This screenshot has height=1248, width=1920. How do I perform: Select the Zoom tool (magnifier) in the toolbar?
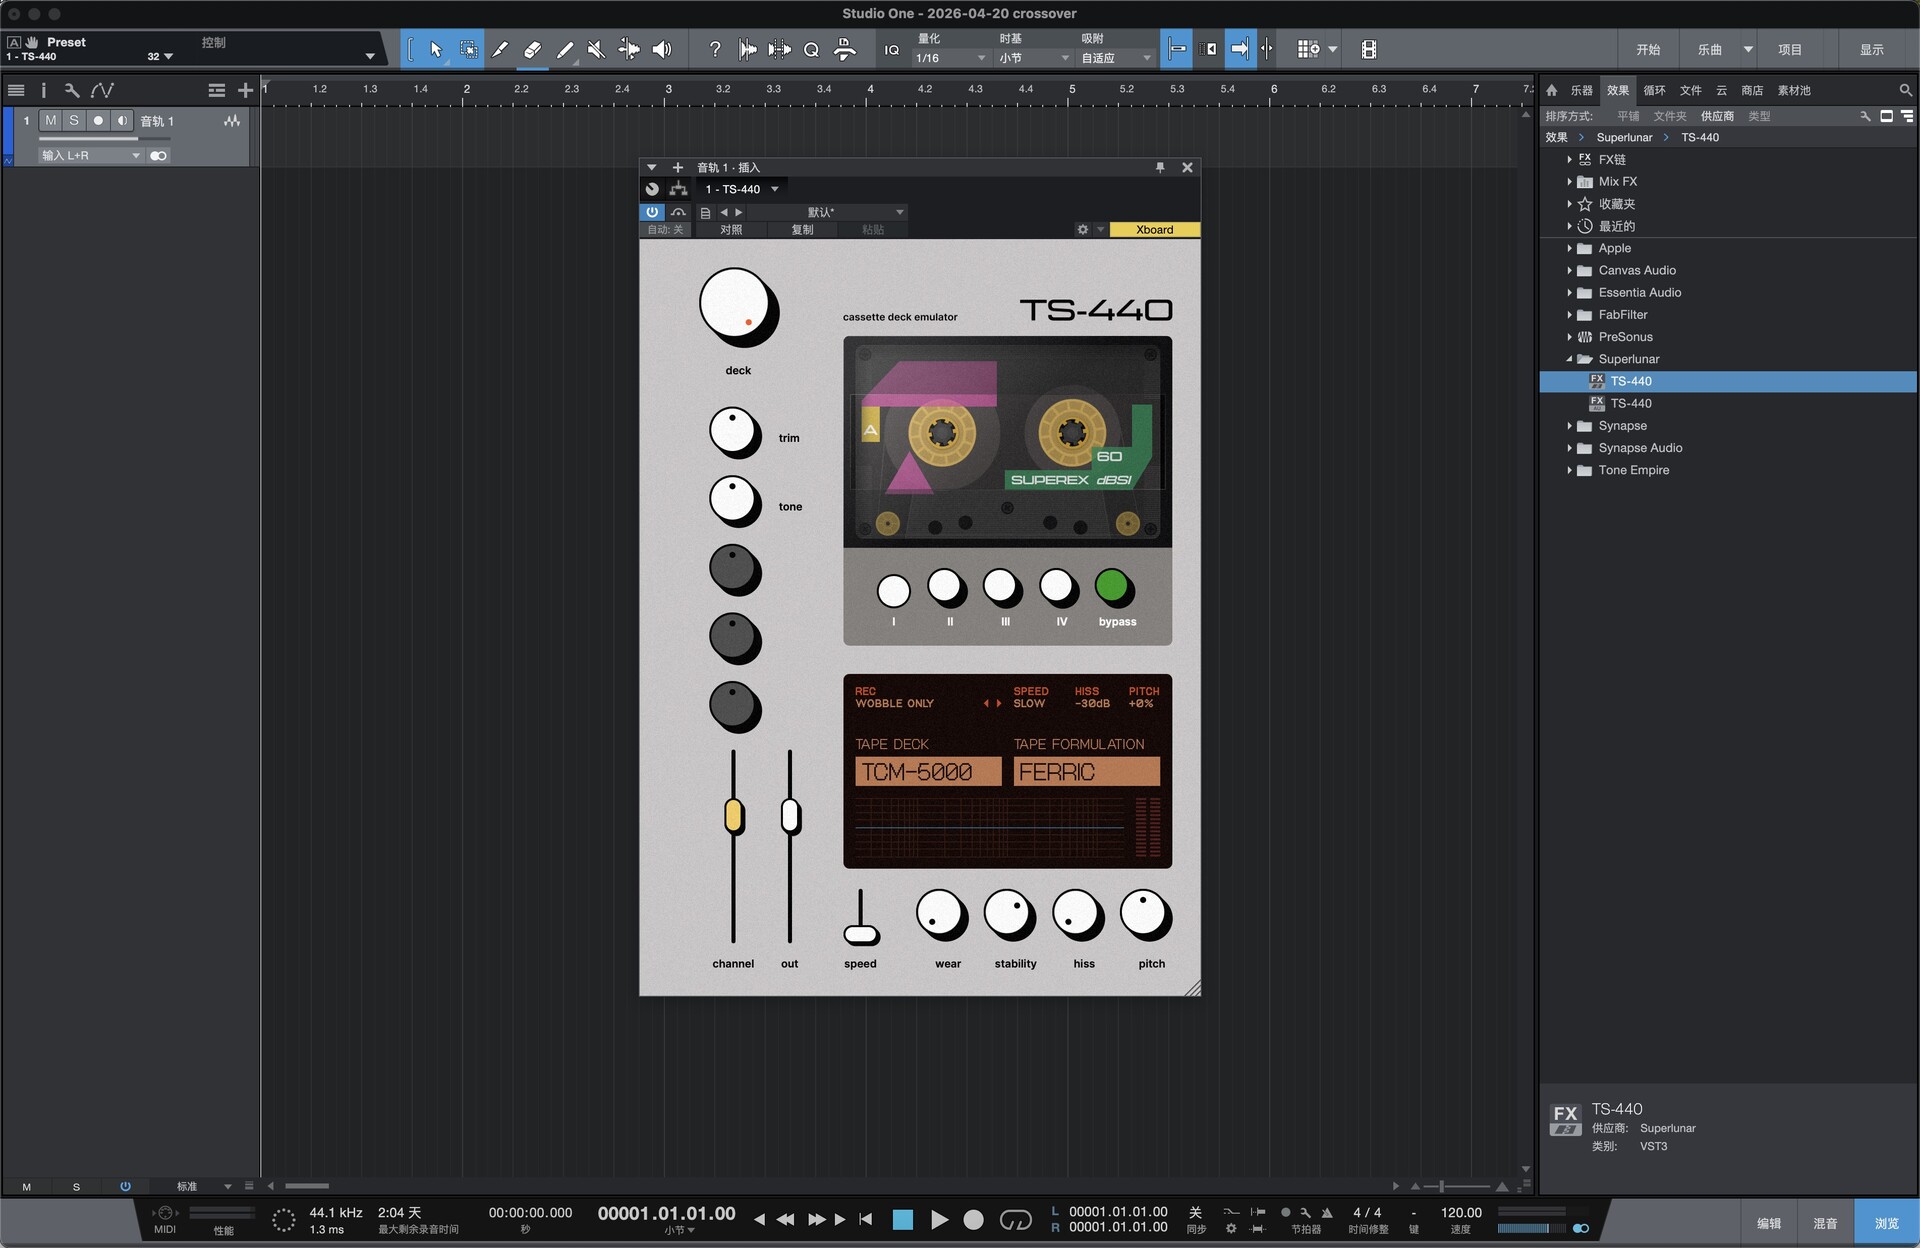pyautogui.click(x=812, y=49)
